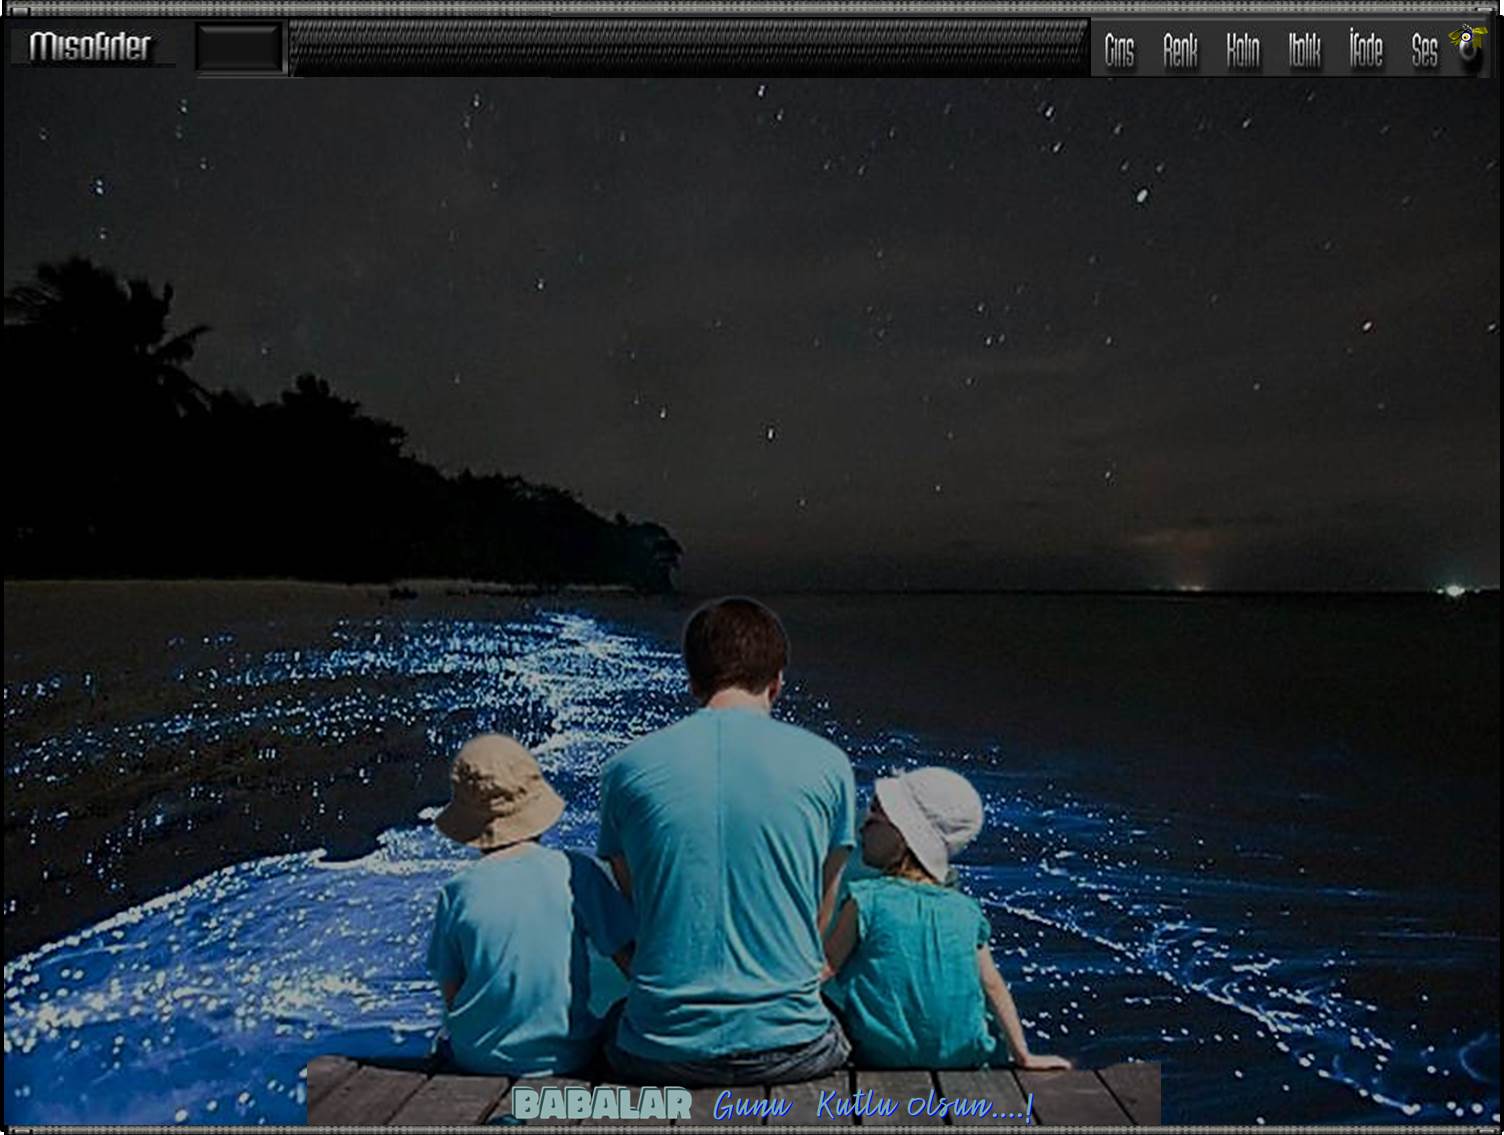1504x1135 pixels.
Task: Click the bee icon beside Ses
Action: pyautogui.click(x=1468, y=46)
